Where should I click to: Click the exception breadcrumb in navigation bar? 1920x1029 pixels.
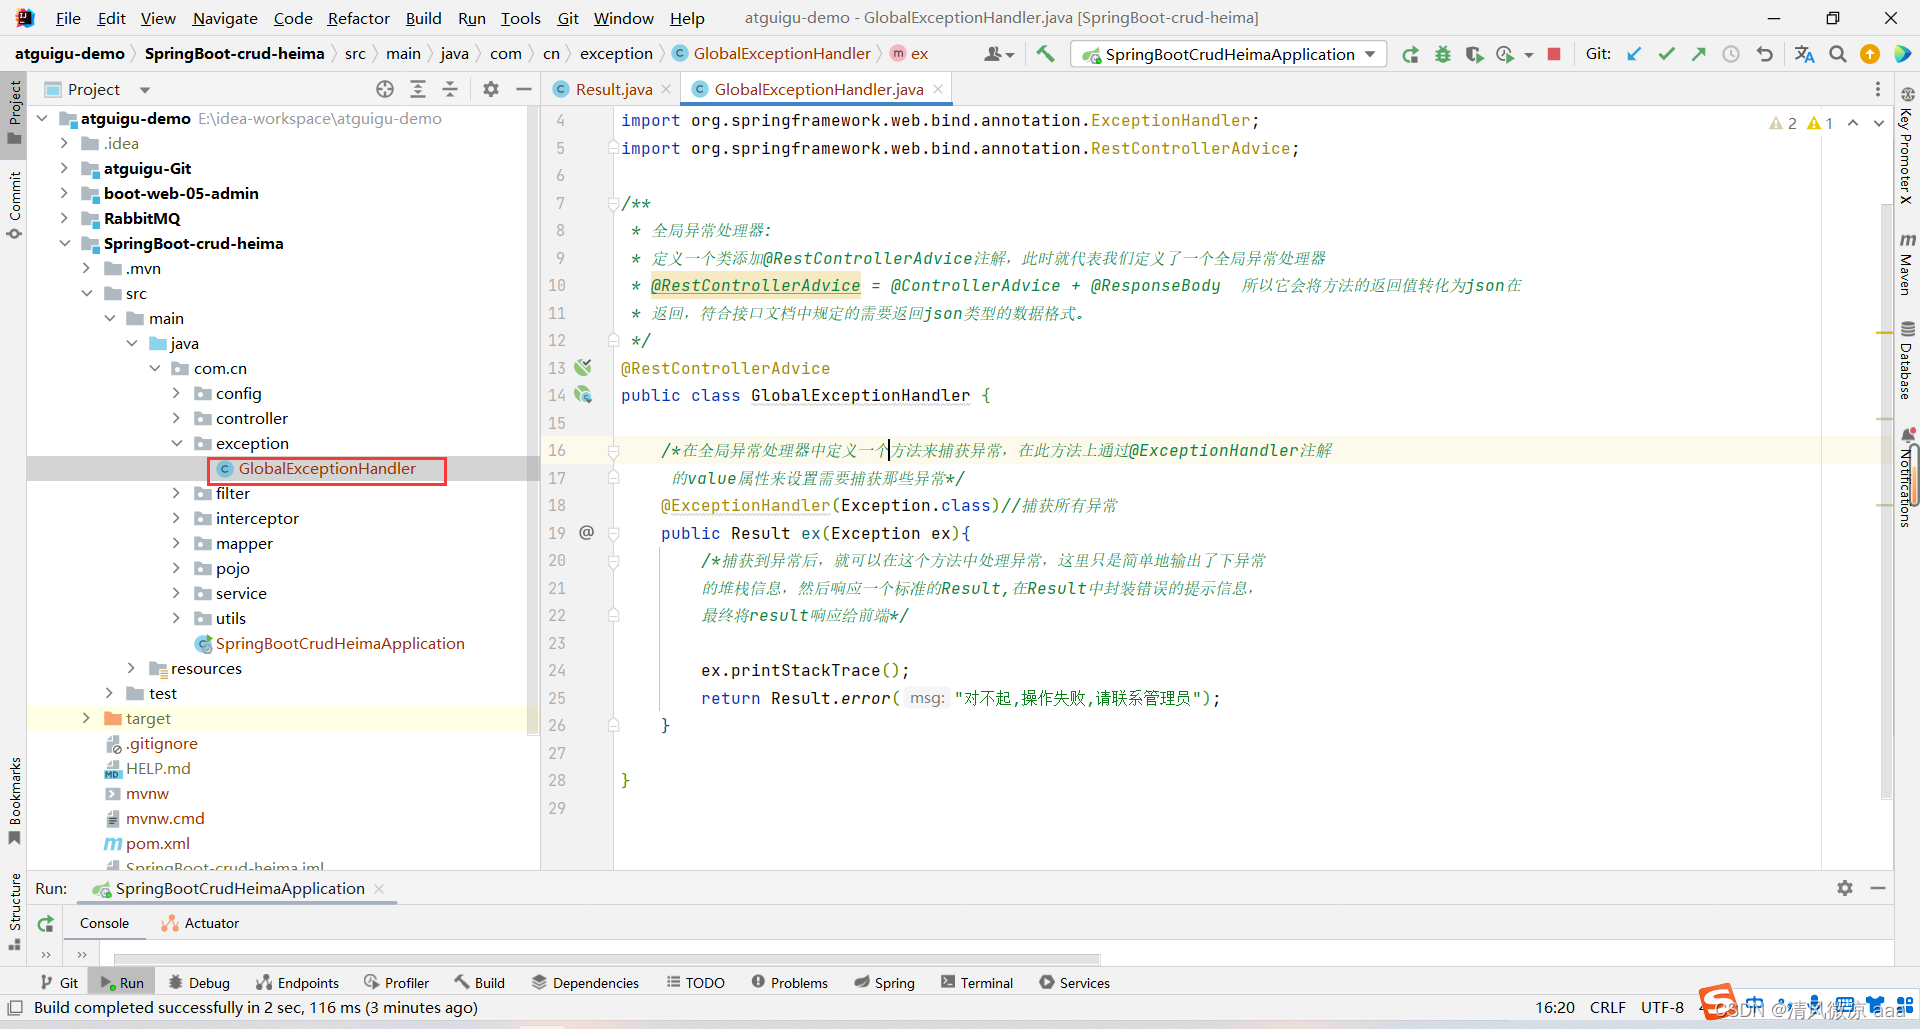click(x=616, y=54)
